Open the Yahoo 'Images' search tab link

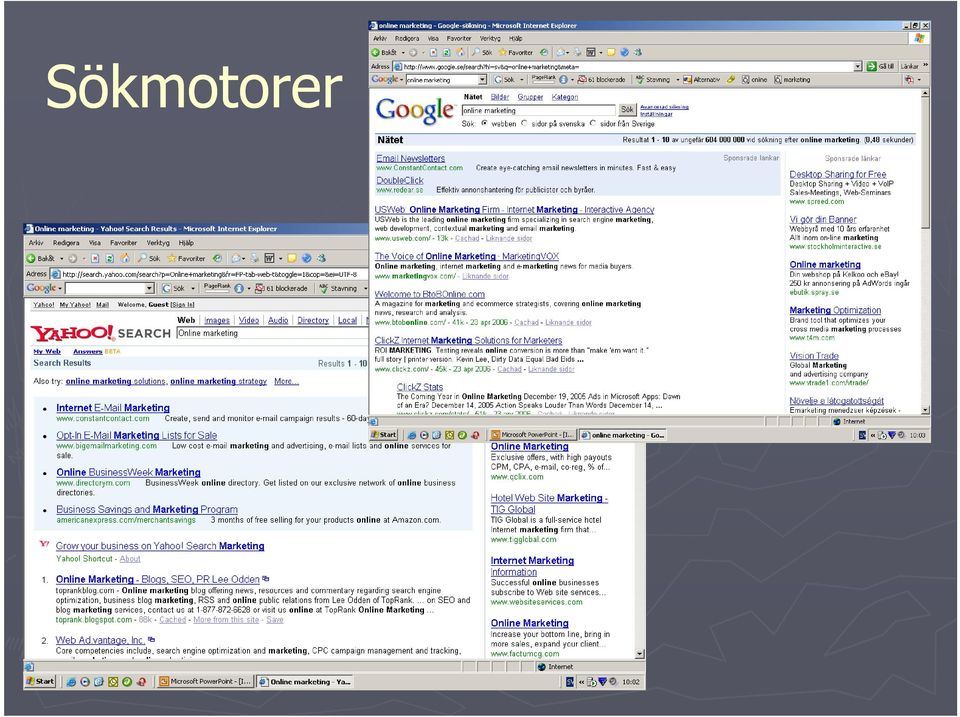[217, 320]
